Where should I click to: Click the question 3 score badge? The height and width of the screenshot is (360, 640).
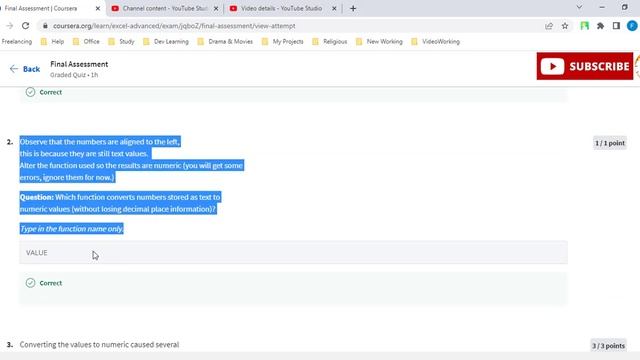(x=608, y=345)
